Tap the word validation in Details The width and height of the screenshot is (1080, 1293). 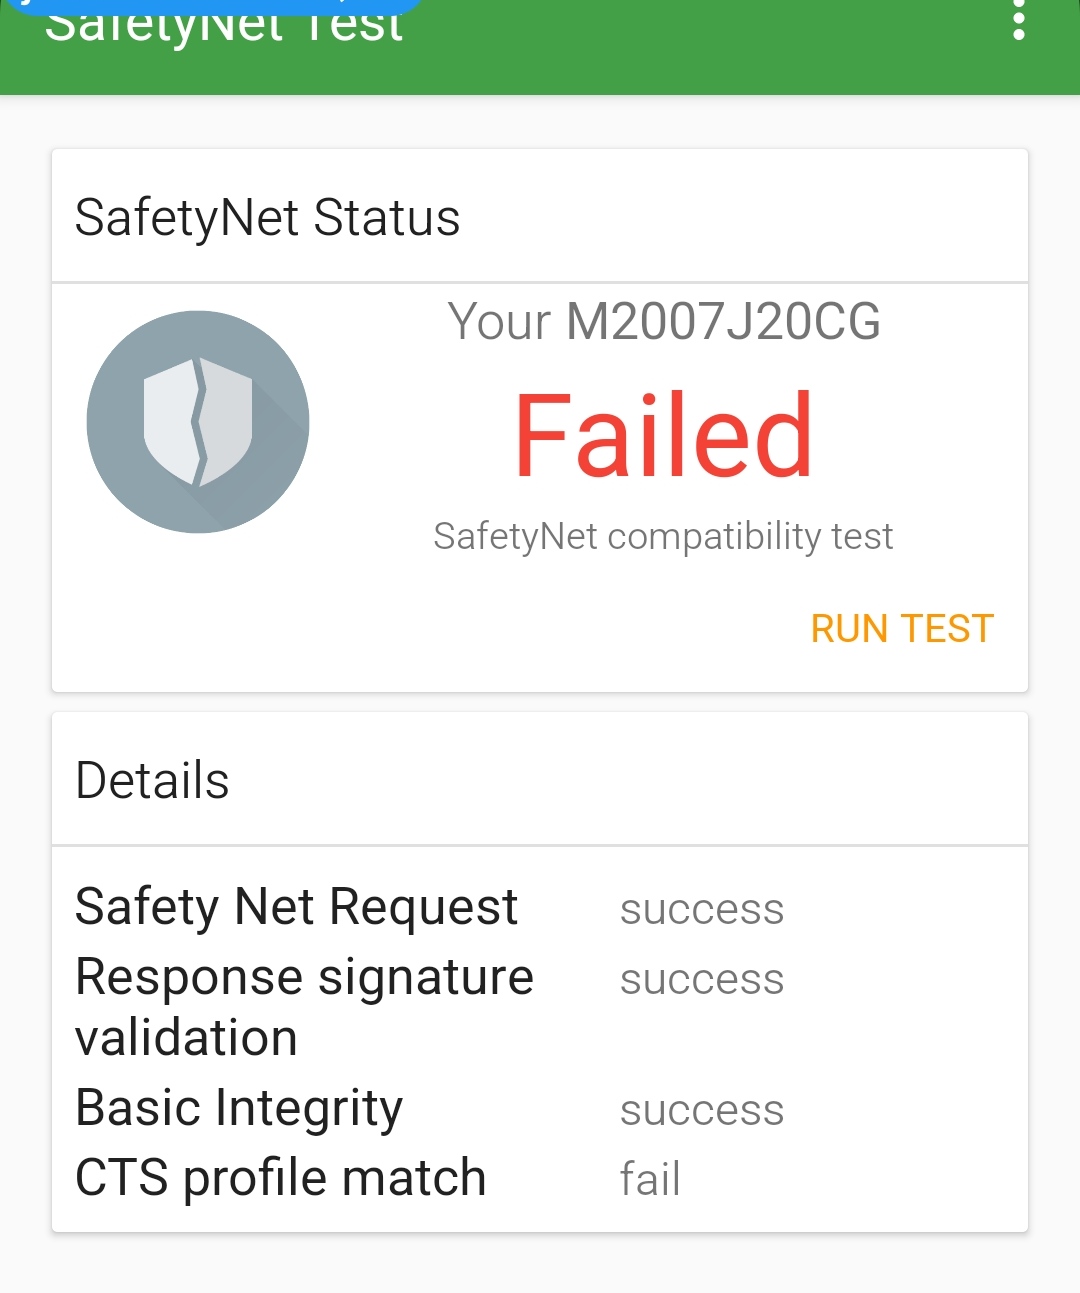[x=186, y=1038]
